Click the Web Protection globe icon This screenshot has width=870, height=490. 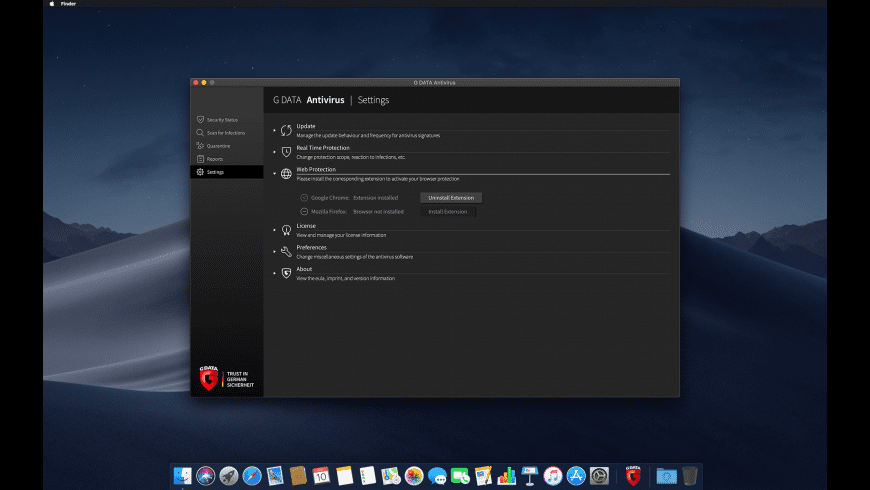(286, 174)
